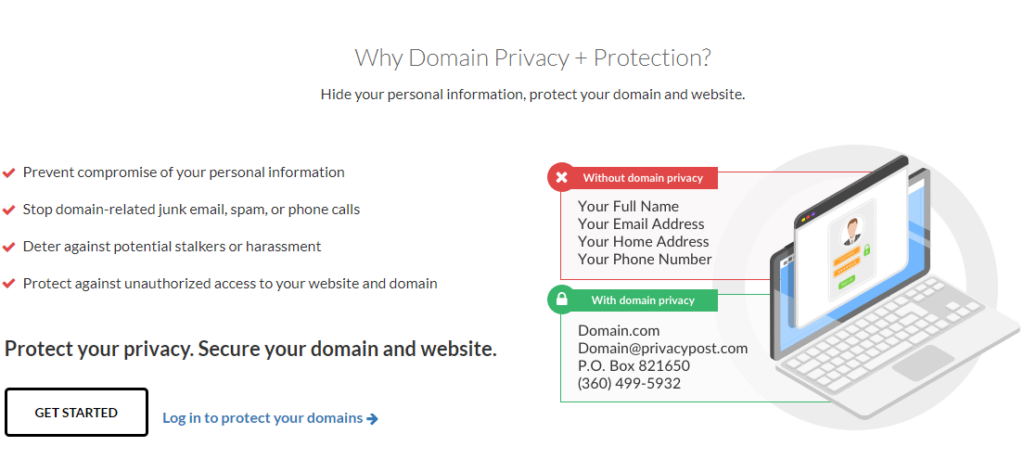
Task: Click the 'Your Full Name' text line
Action: click(628, 207)
